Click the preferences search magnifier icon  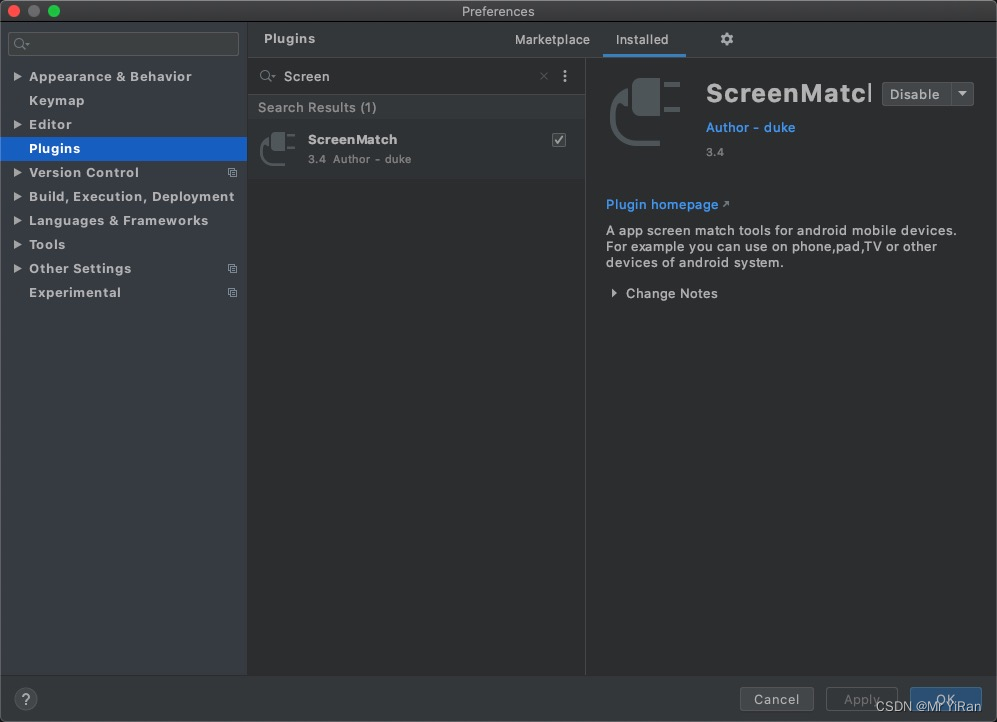[x=21, y=44]
